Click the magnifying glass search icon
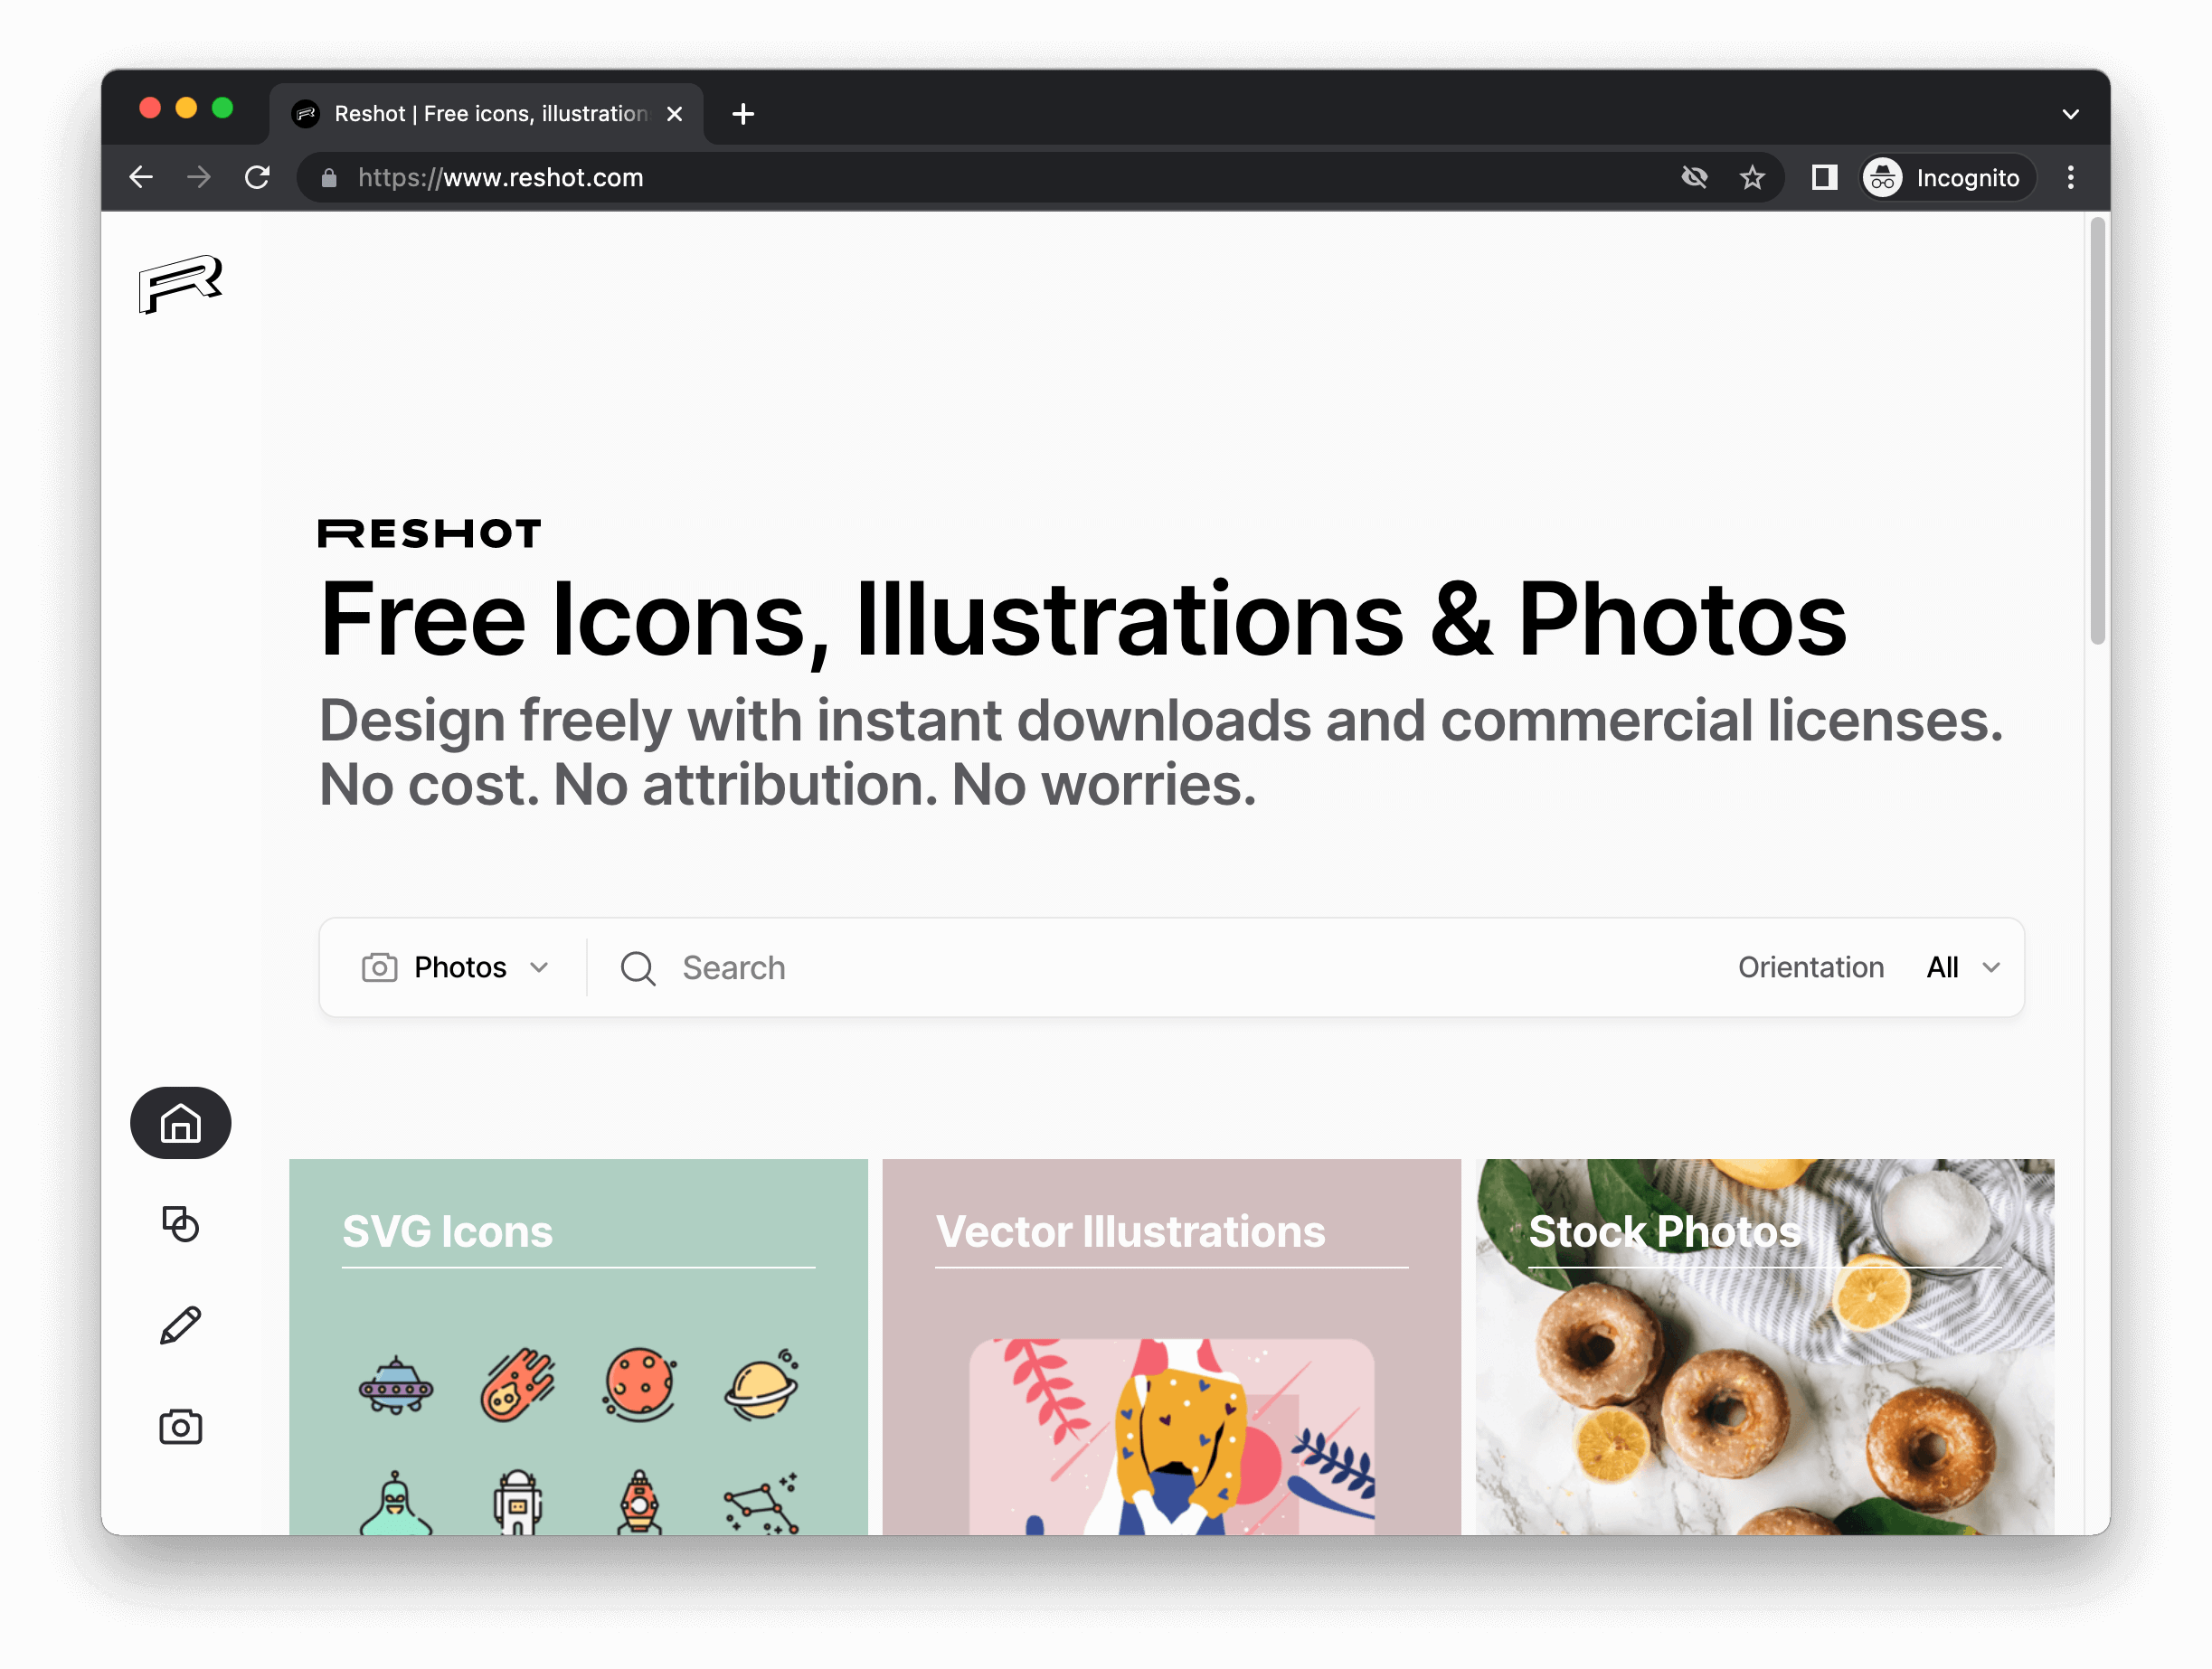The height and width of the screenshot is (1669, 2212). point(637,968)
